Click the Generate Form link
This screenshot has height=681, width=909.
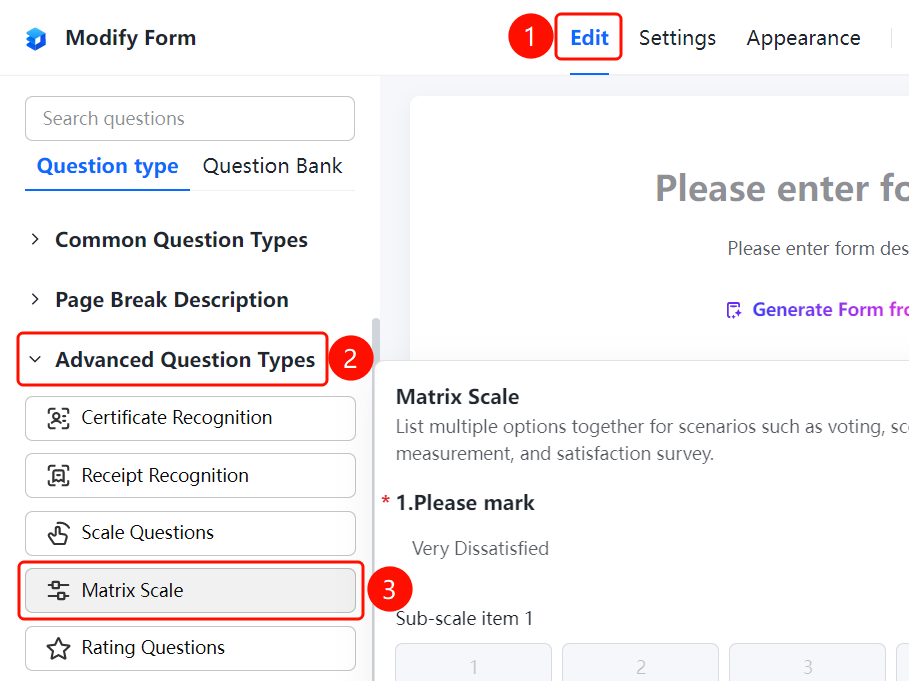(x=830, y=310)
